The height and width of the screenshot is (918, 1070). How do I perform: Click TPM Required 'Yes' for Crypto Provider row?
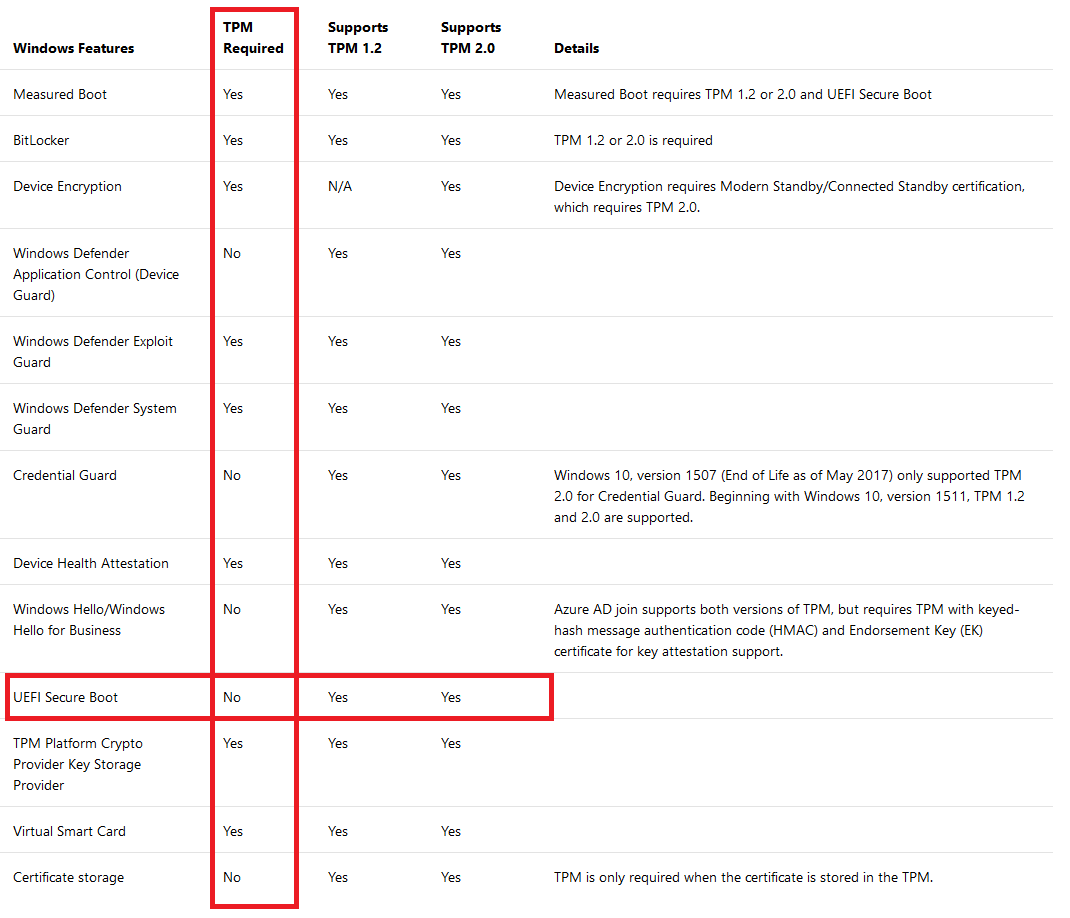[x=233, y=743]
